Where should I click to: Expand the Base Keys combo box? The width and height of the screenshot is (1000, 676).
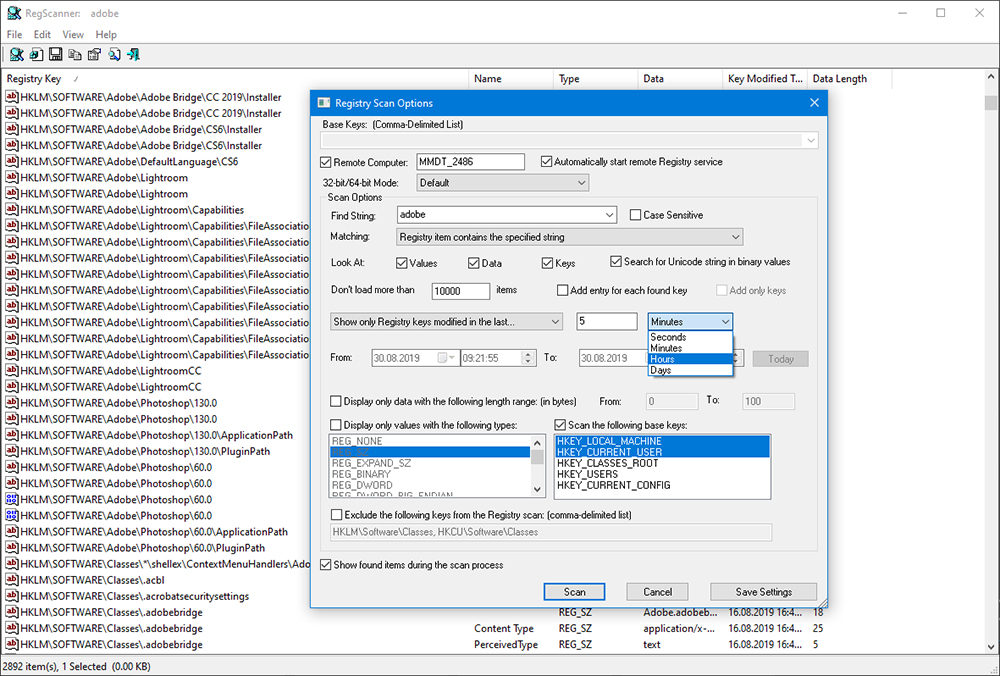point(811,140)
